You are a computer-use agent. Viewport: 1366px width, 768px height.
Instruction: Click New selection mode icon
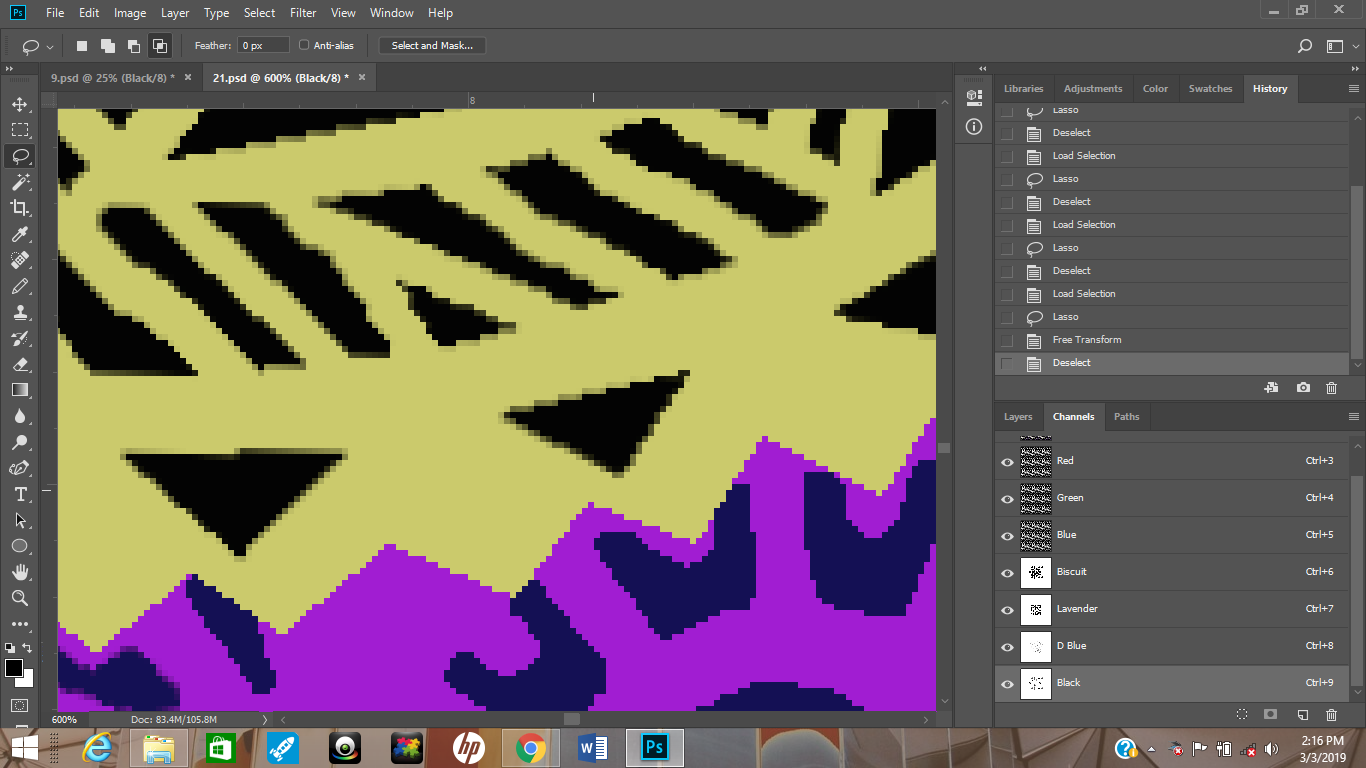tap(82, 46)
